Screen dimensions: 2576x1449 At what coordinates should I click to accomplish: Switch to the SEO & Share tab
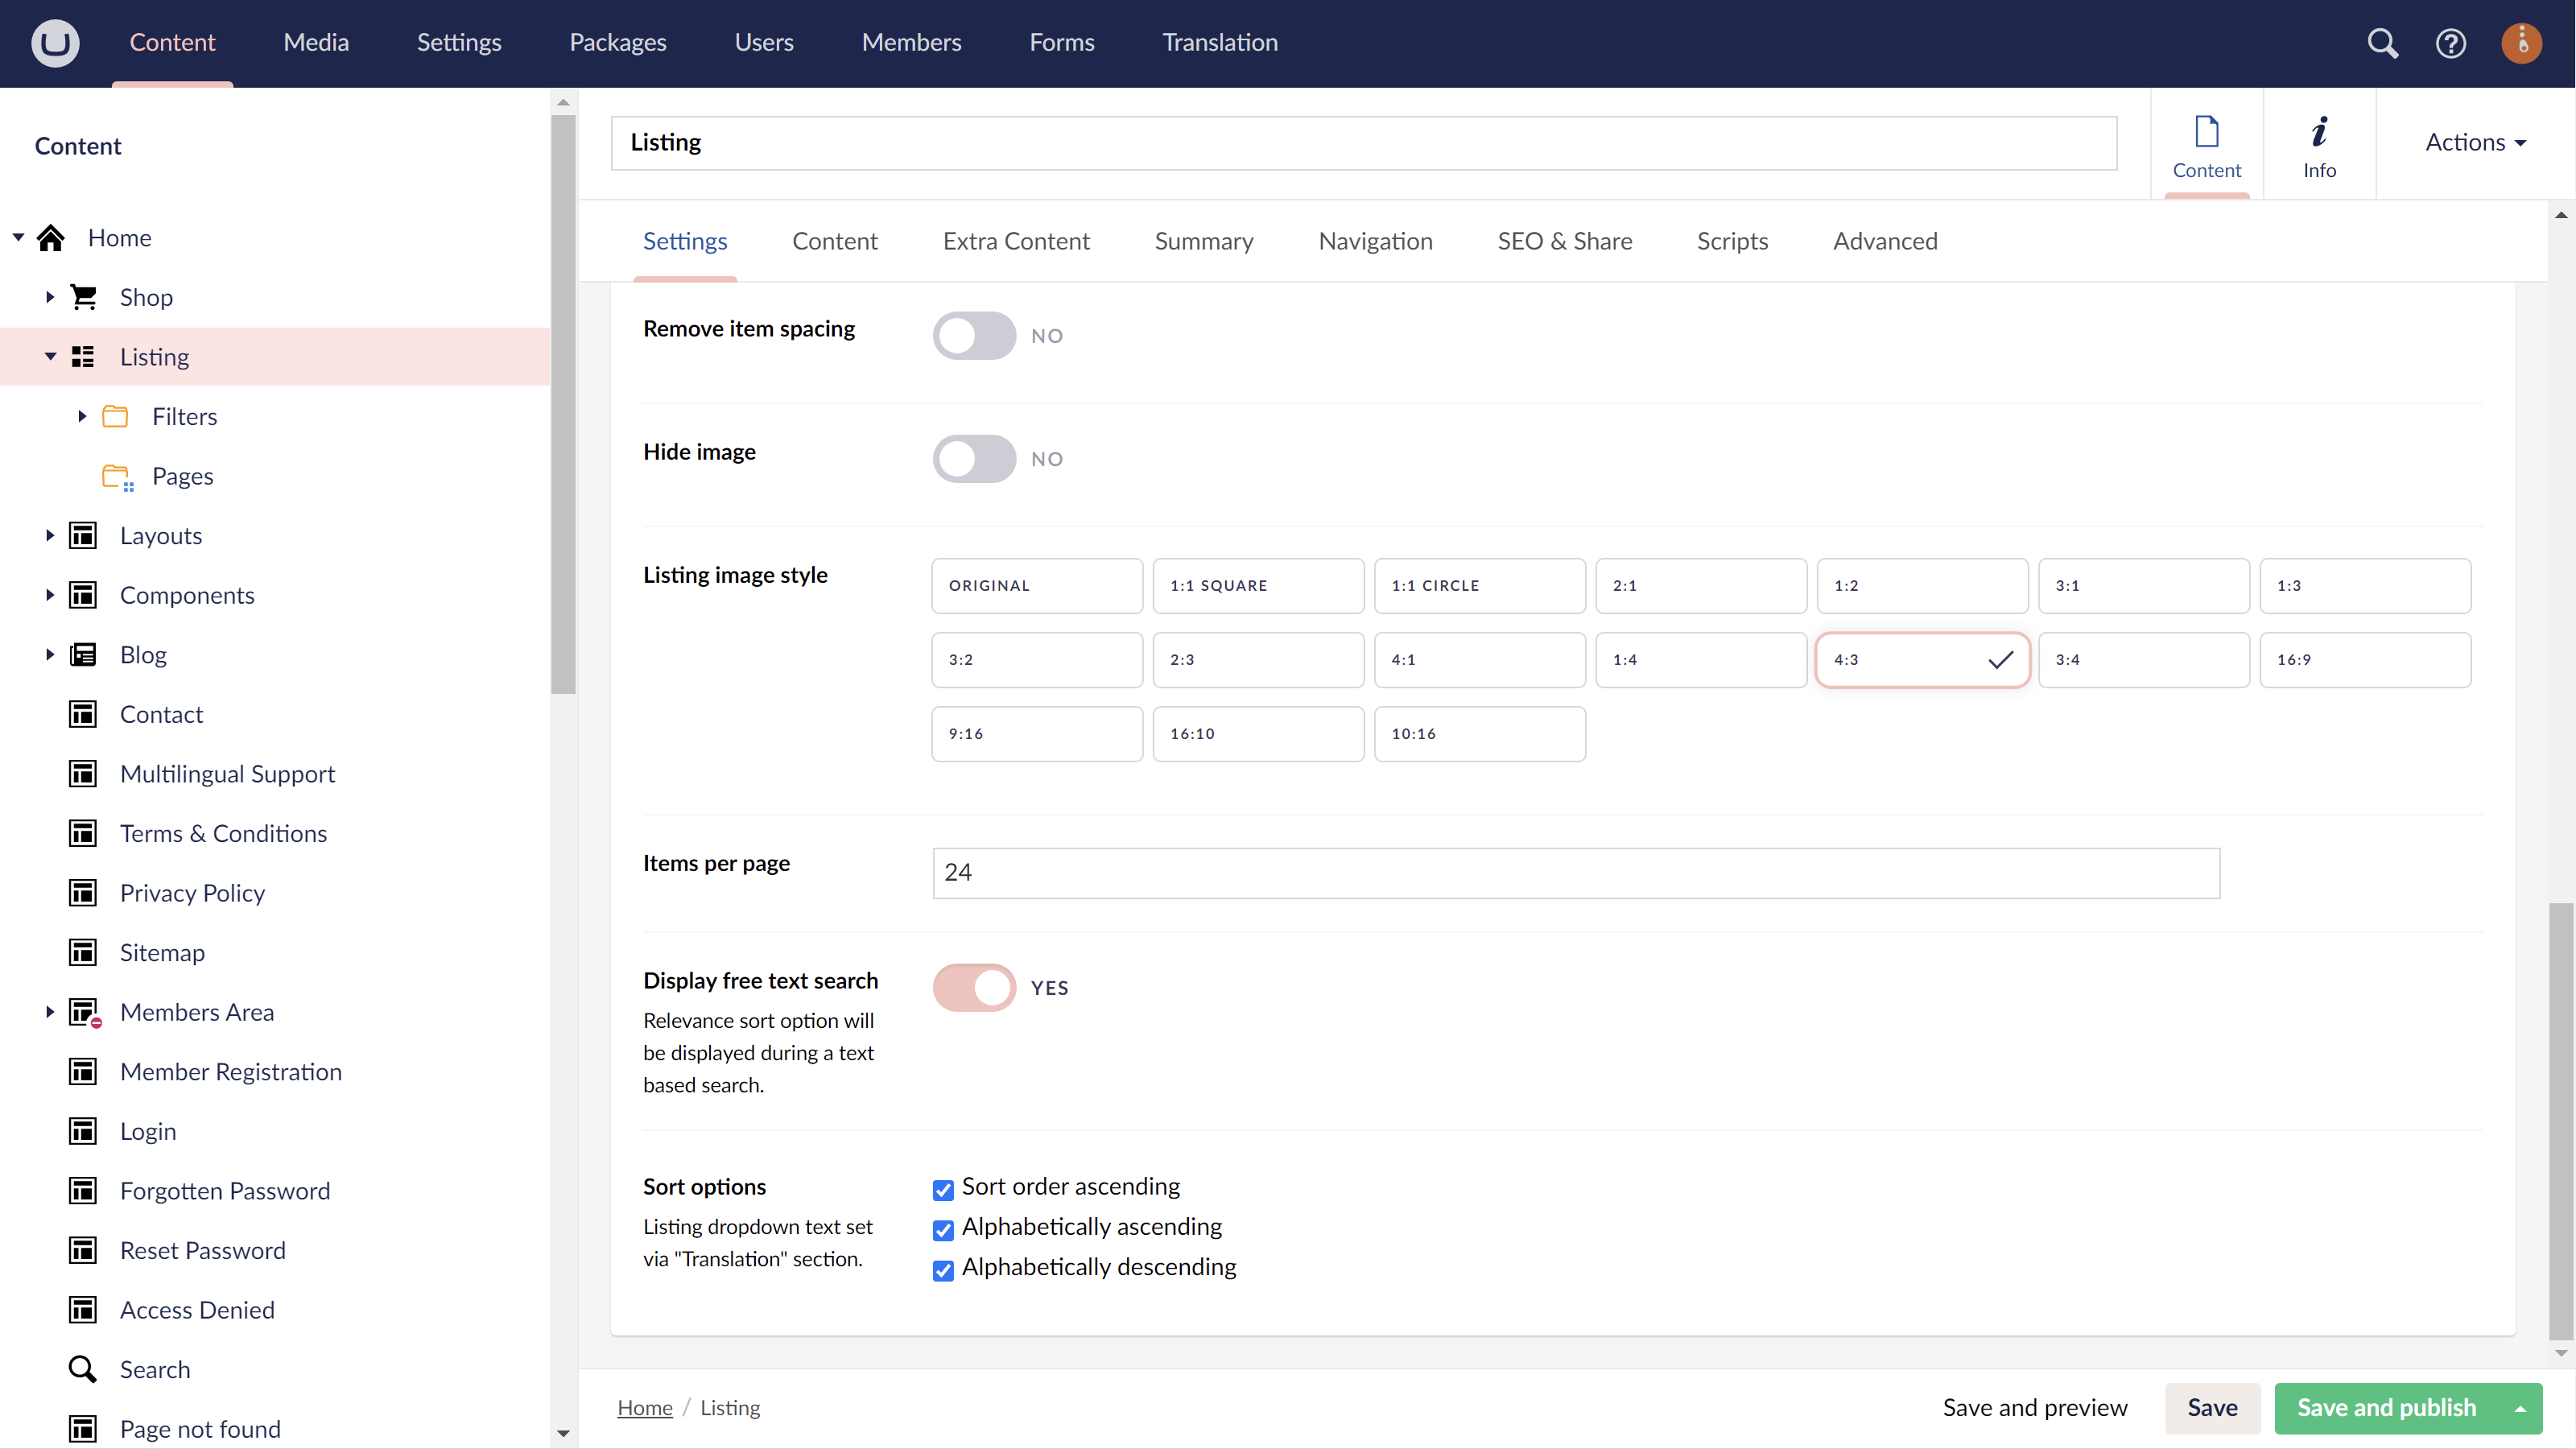1564,240
